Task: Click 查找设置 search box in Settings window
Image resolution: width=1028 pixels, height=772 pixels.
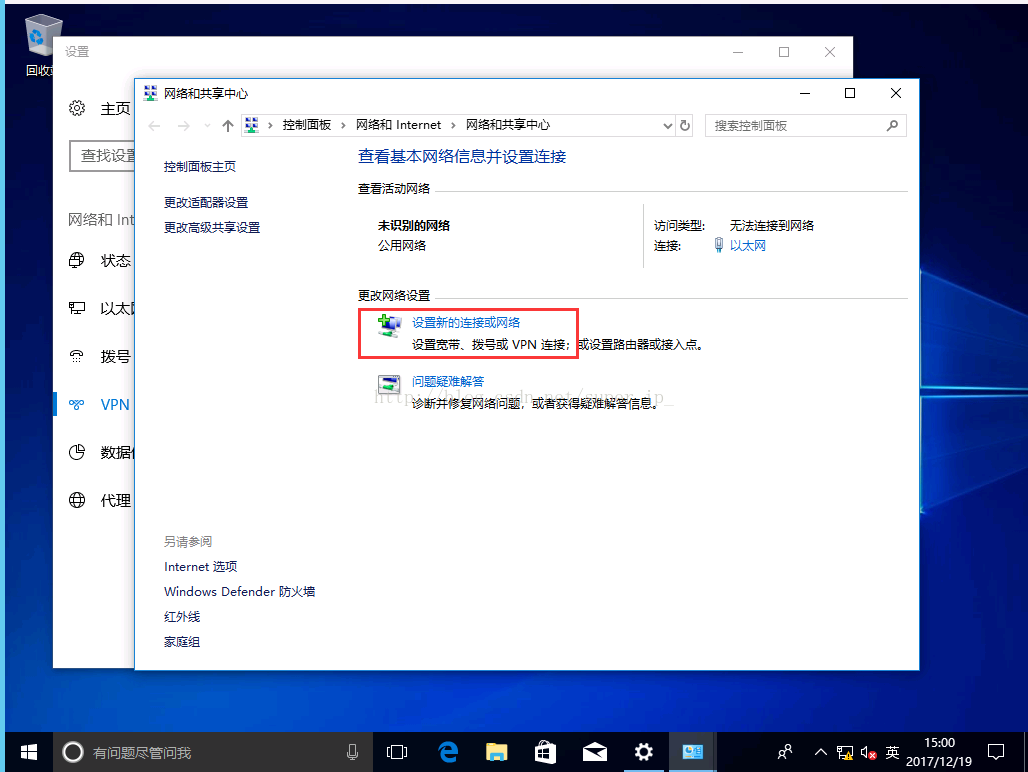Action: 102,156
